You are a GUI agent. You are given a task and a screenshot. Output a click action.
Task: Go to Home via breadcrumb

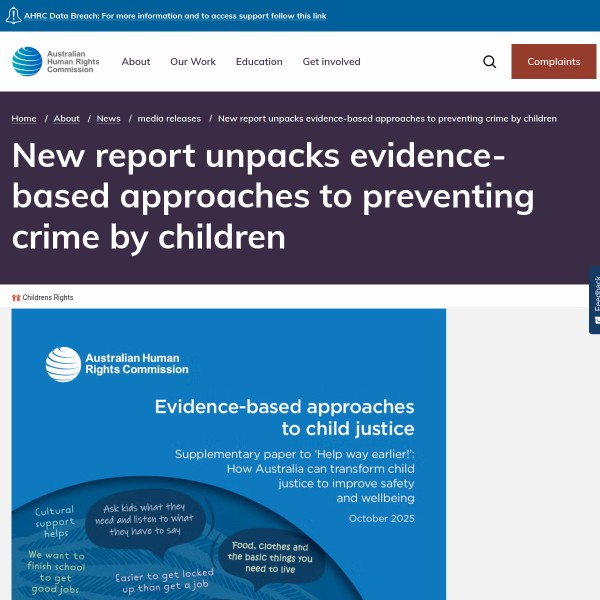24,119
